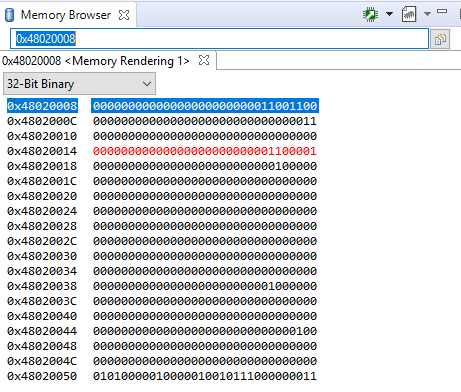
Task: Minimize the Memory Browser view
Action: [x=442, y=11]
